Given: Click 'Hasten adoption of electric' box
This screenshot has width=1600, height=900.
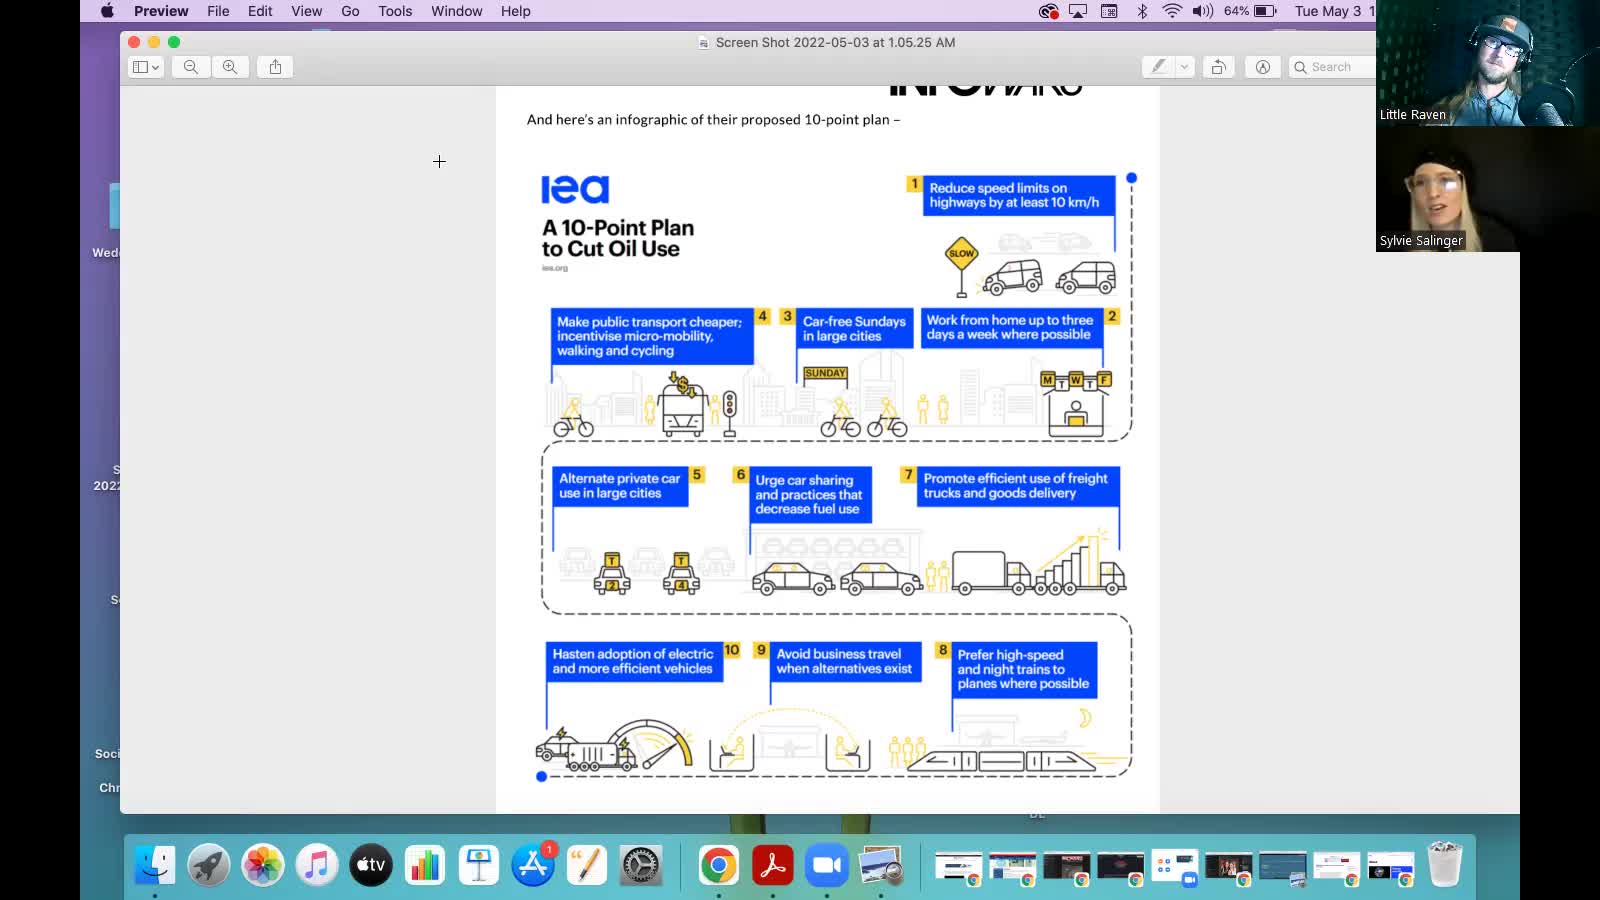Looking at the screenshot, I should pos(633,661).
